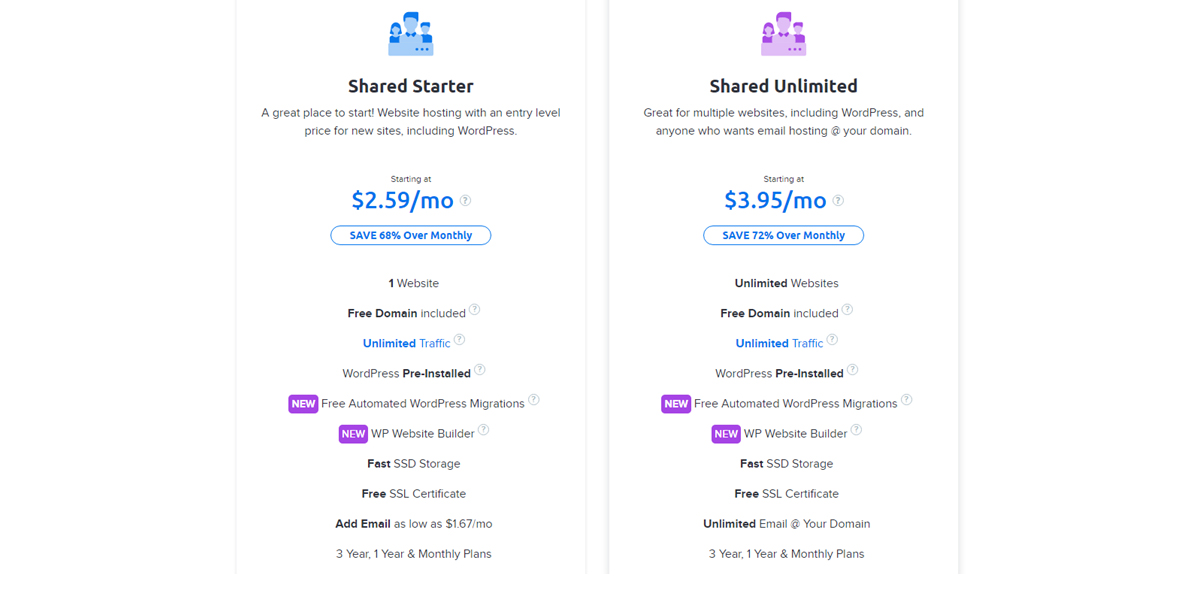Screen dimensions: 1200x600
Task: Click WordPress Migrations help icon in Shared Starter
Action: click(x=534, y=400)
